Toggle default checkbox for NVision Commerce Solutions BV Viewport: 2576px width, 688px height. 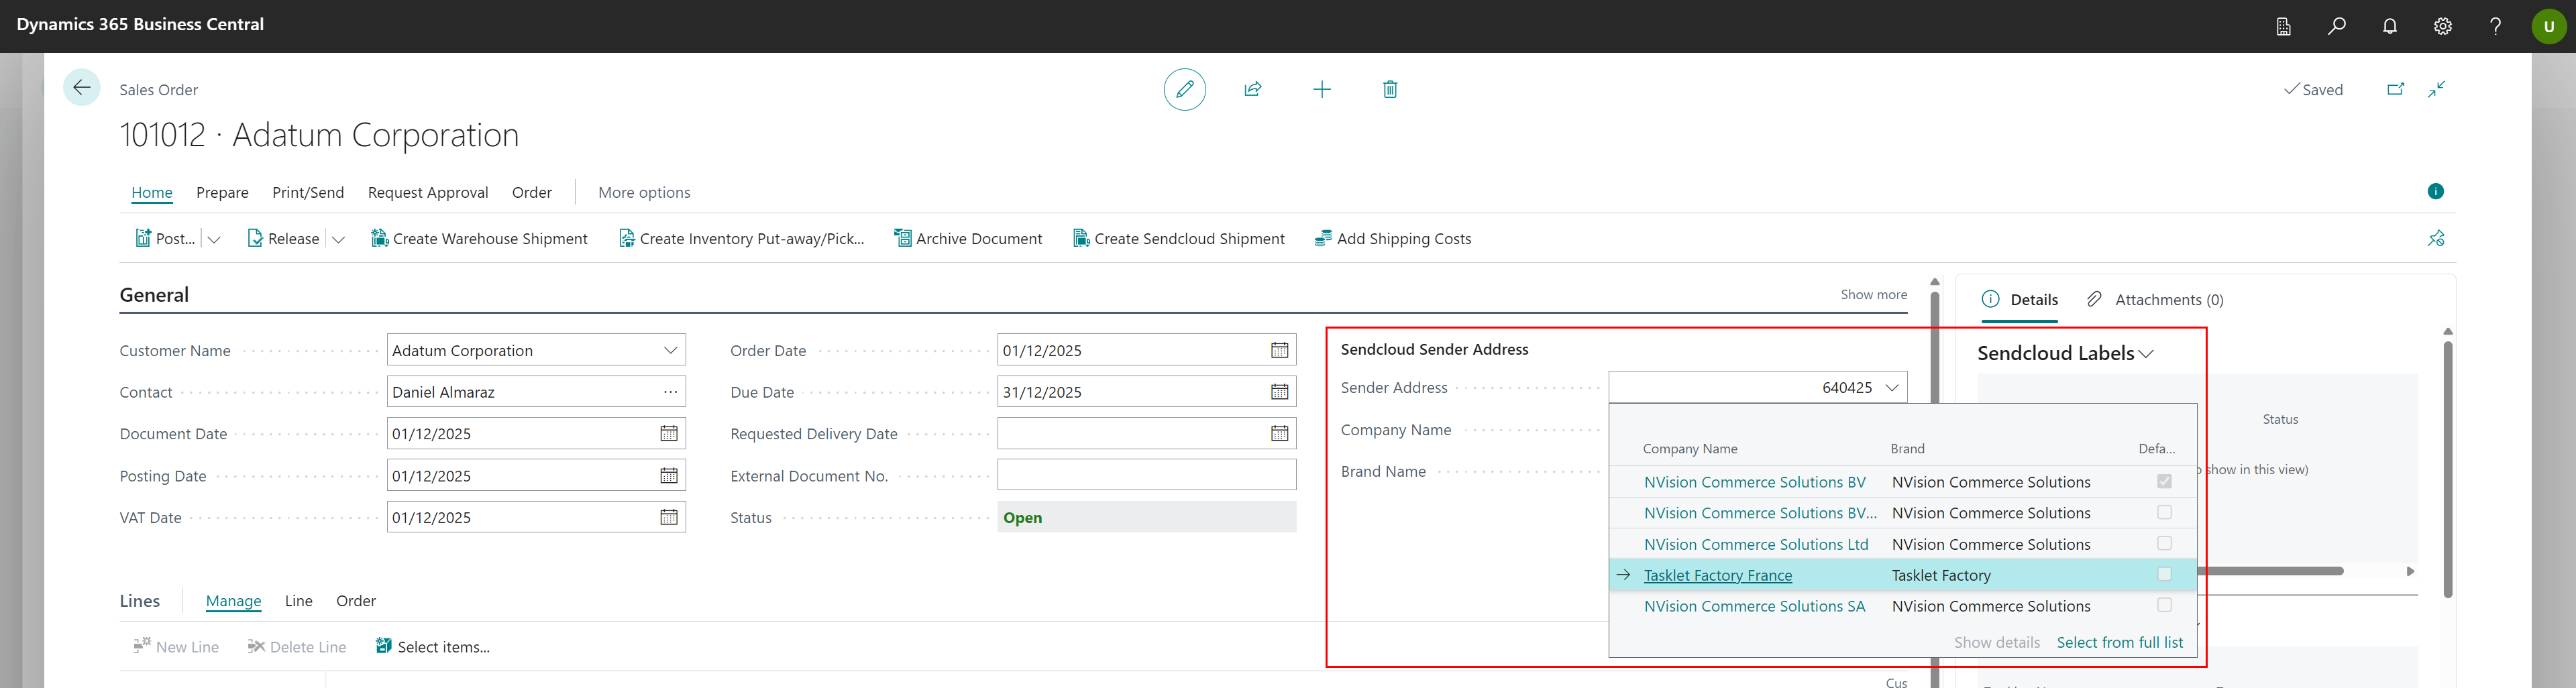tap(2164, 482)
